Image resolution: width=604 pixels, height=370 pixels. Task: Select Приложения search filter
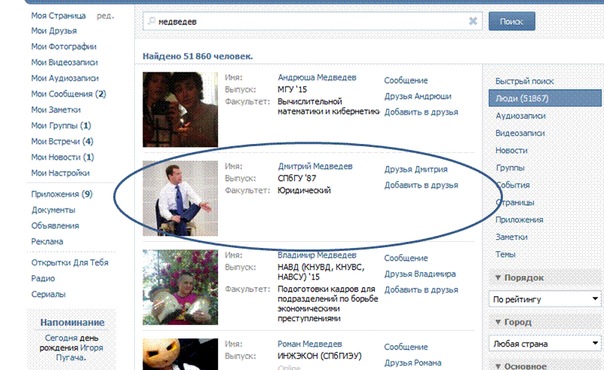tap(519, 220)
